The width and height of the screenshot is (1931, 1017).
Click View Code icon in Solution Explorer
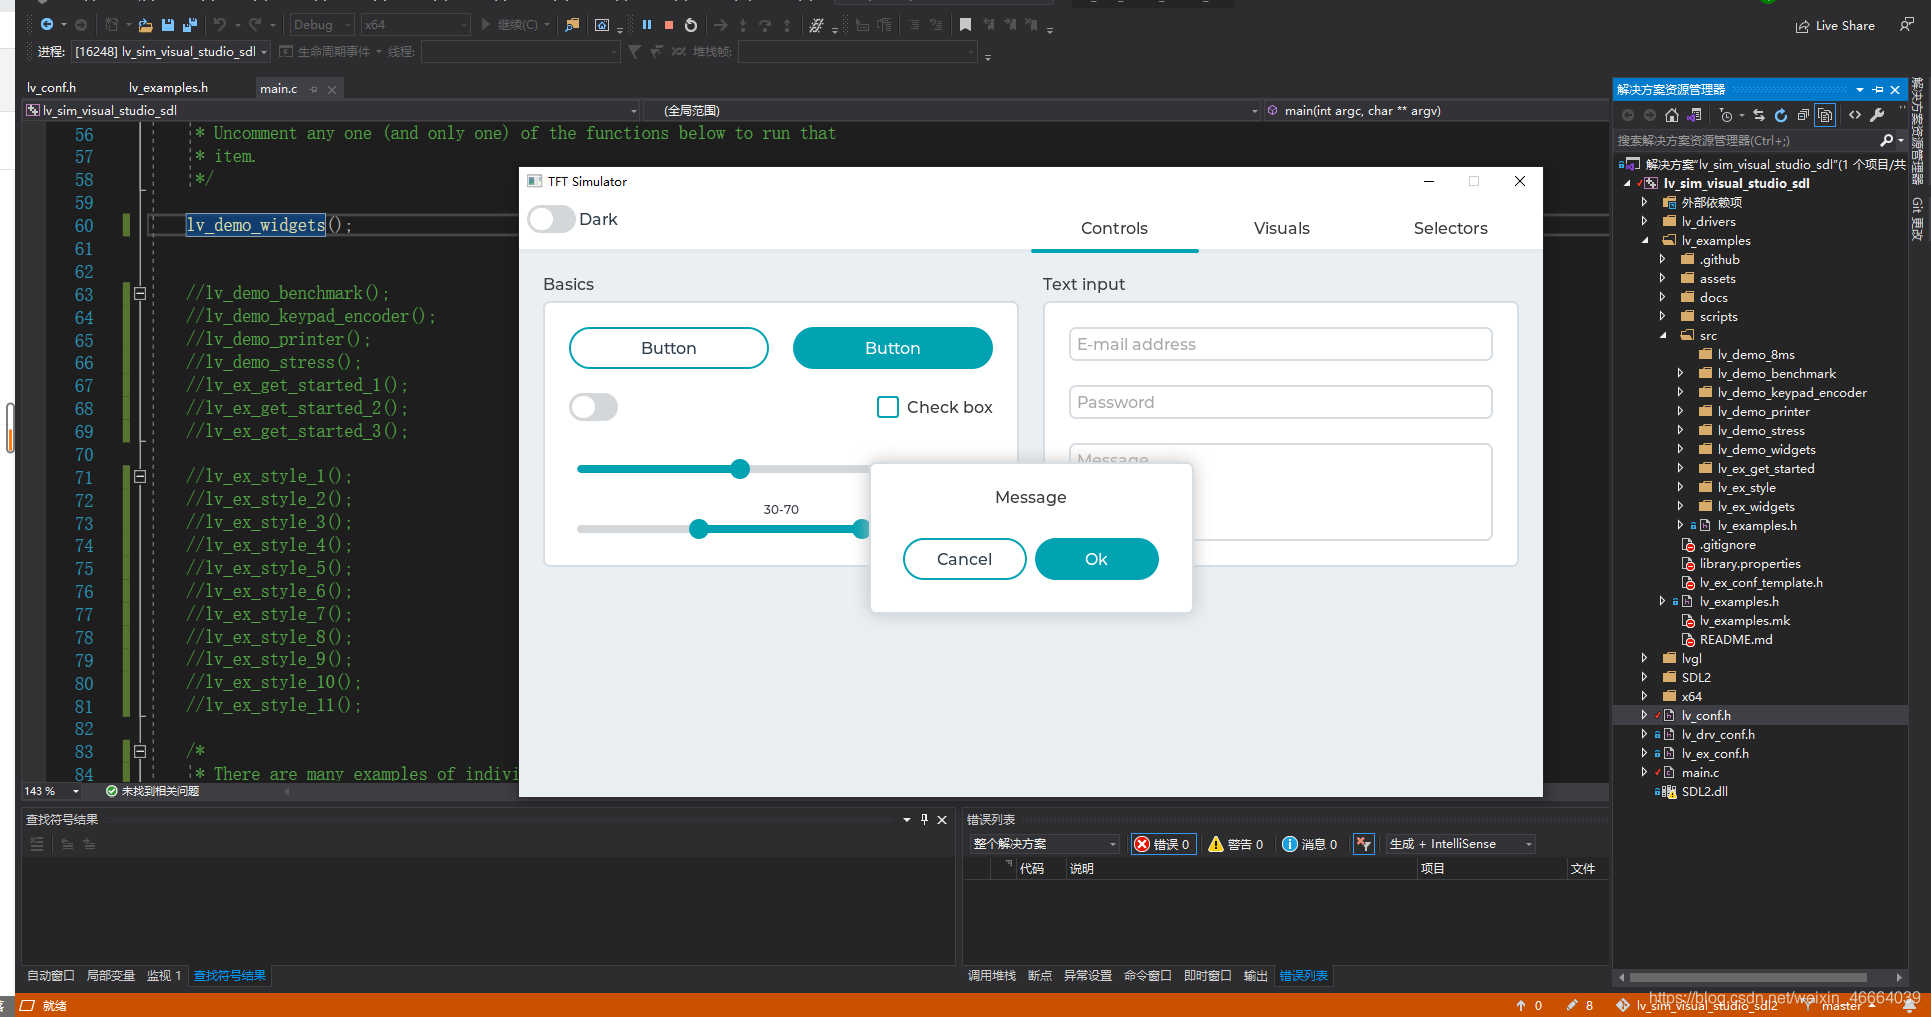[1855, 115]
